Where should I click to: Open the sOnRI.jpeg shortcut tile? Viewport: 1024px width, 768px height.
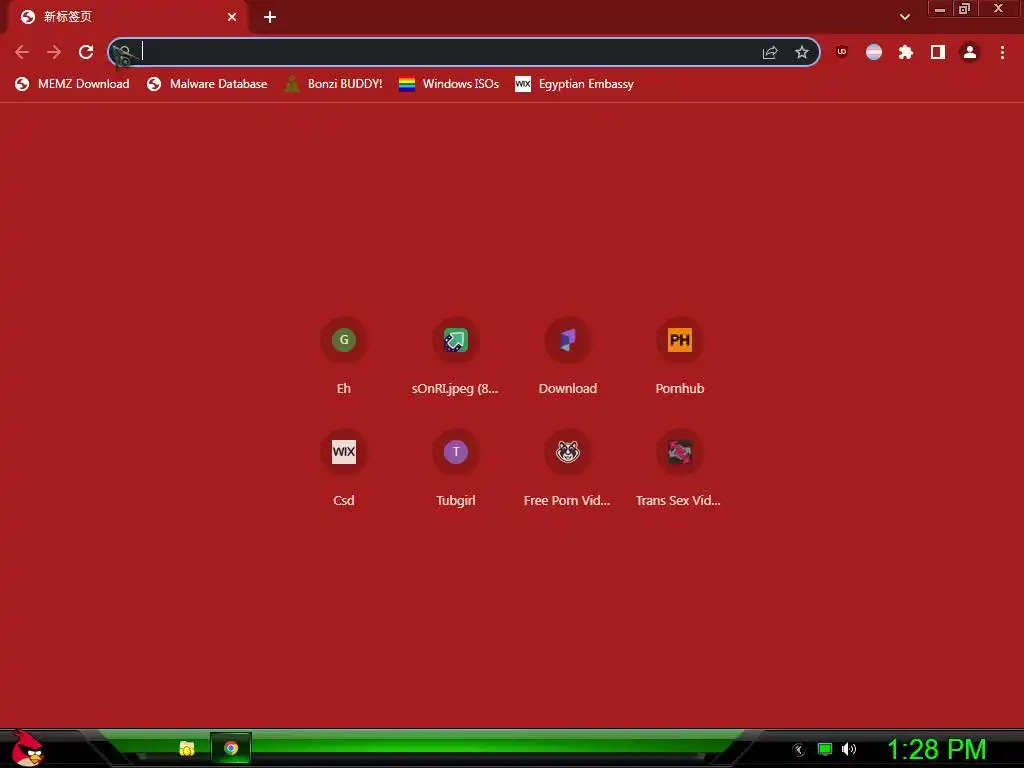pyautogui.click(x=455, y=356)
